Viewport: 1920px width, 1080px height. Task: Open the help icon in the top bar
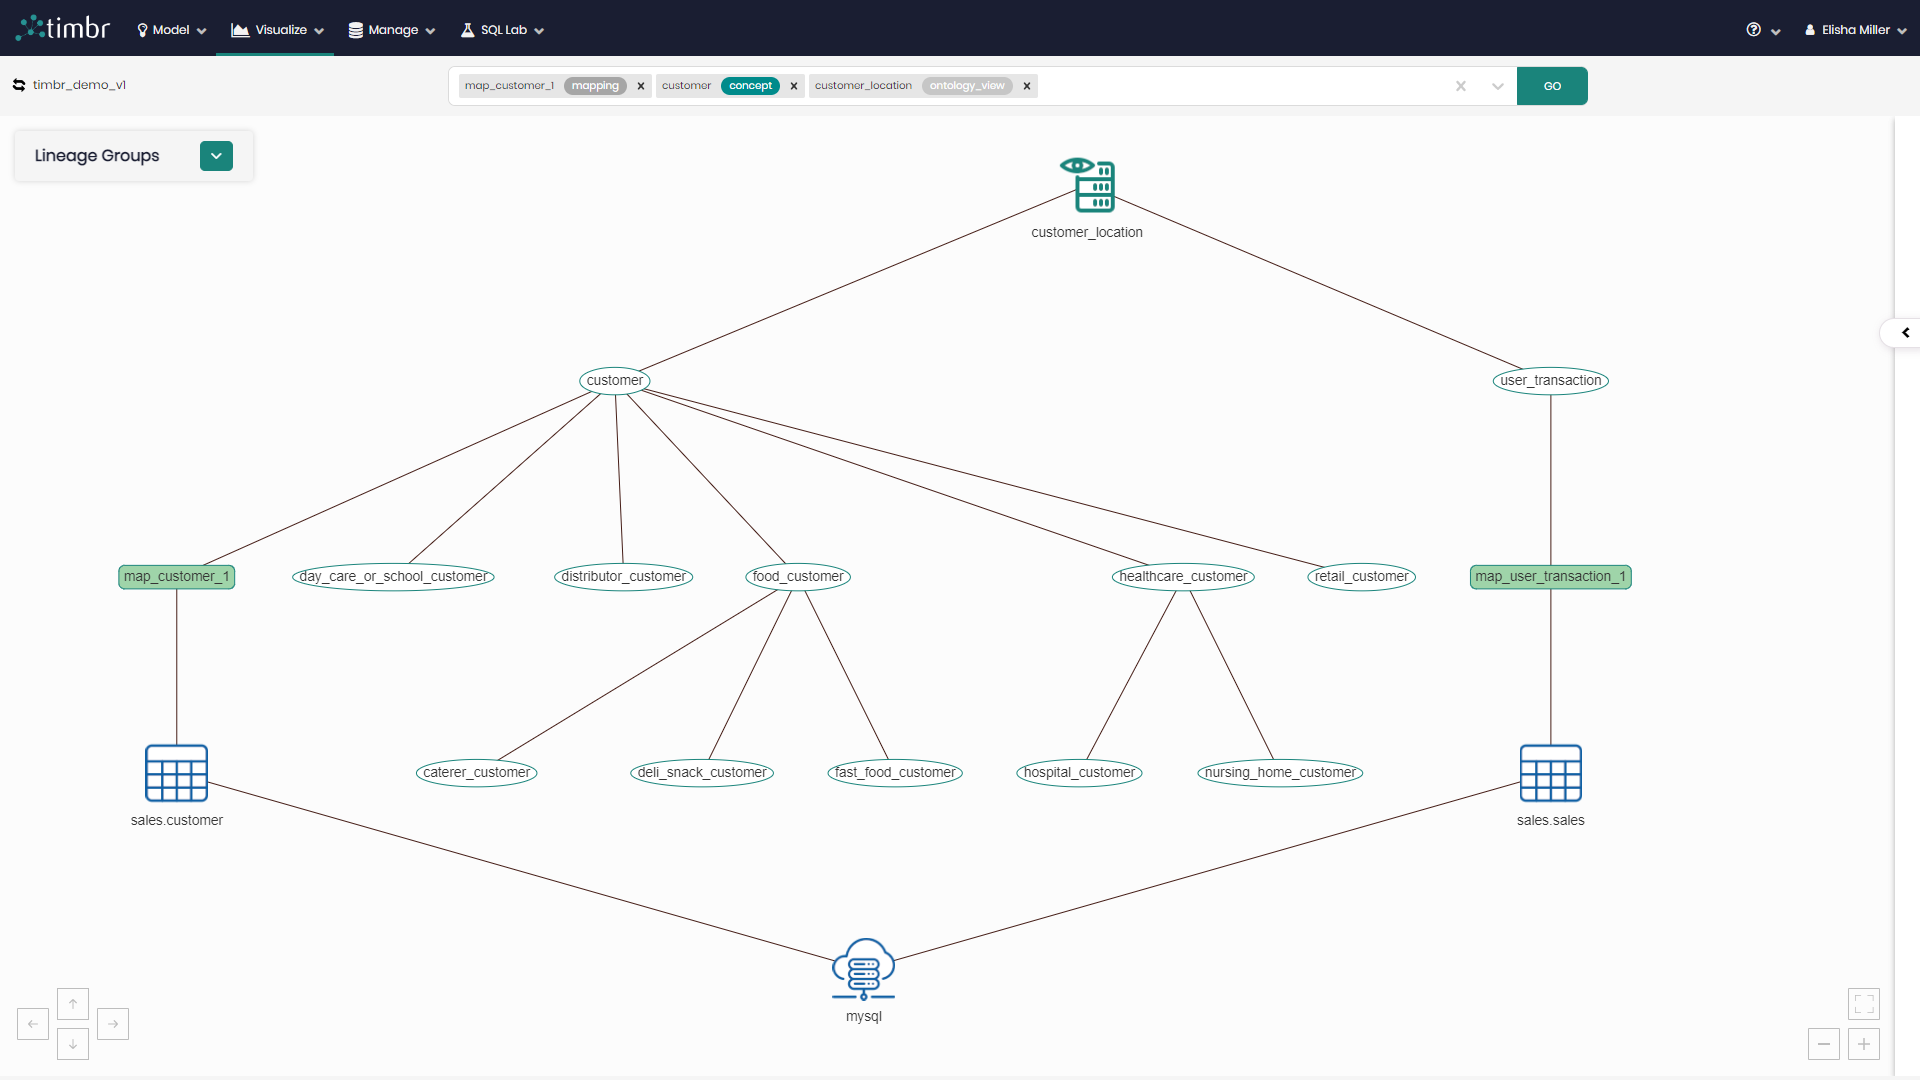pyautogui.click(x=1754, y=29)
